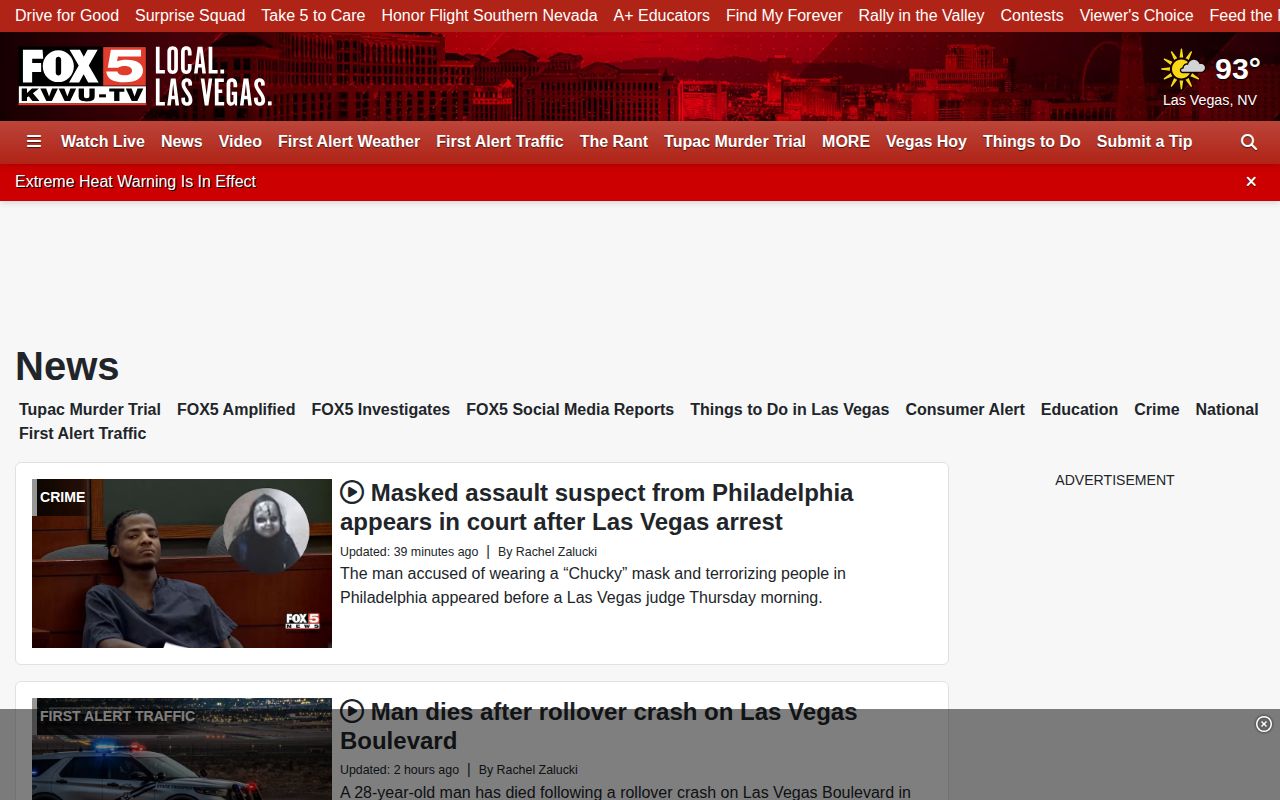This screenshot has width=1280, height=800.
Task: Dismiss the Extreme Heat Warning banner
Action: coord(1251,181)
